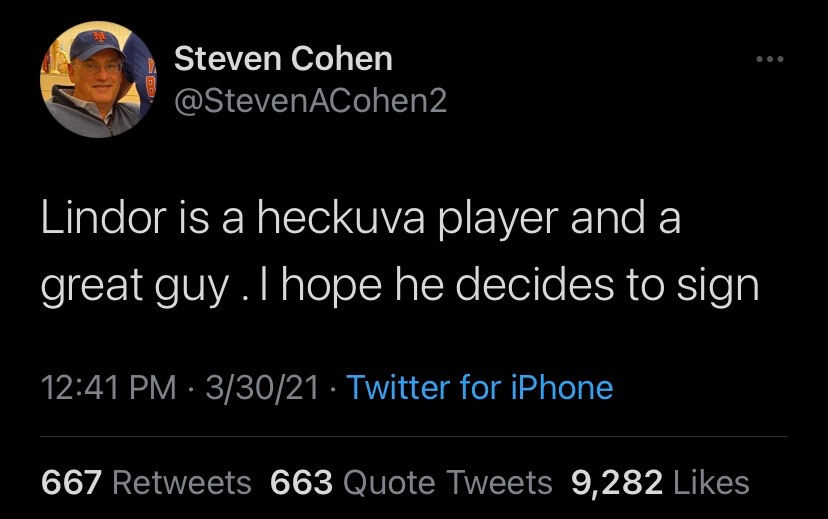828x519 pixels.
Task: Open the Likes label list
Action: (x=711, y=483)
